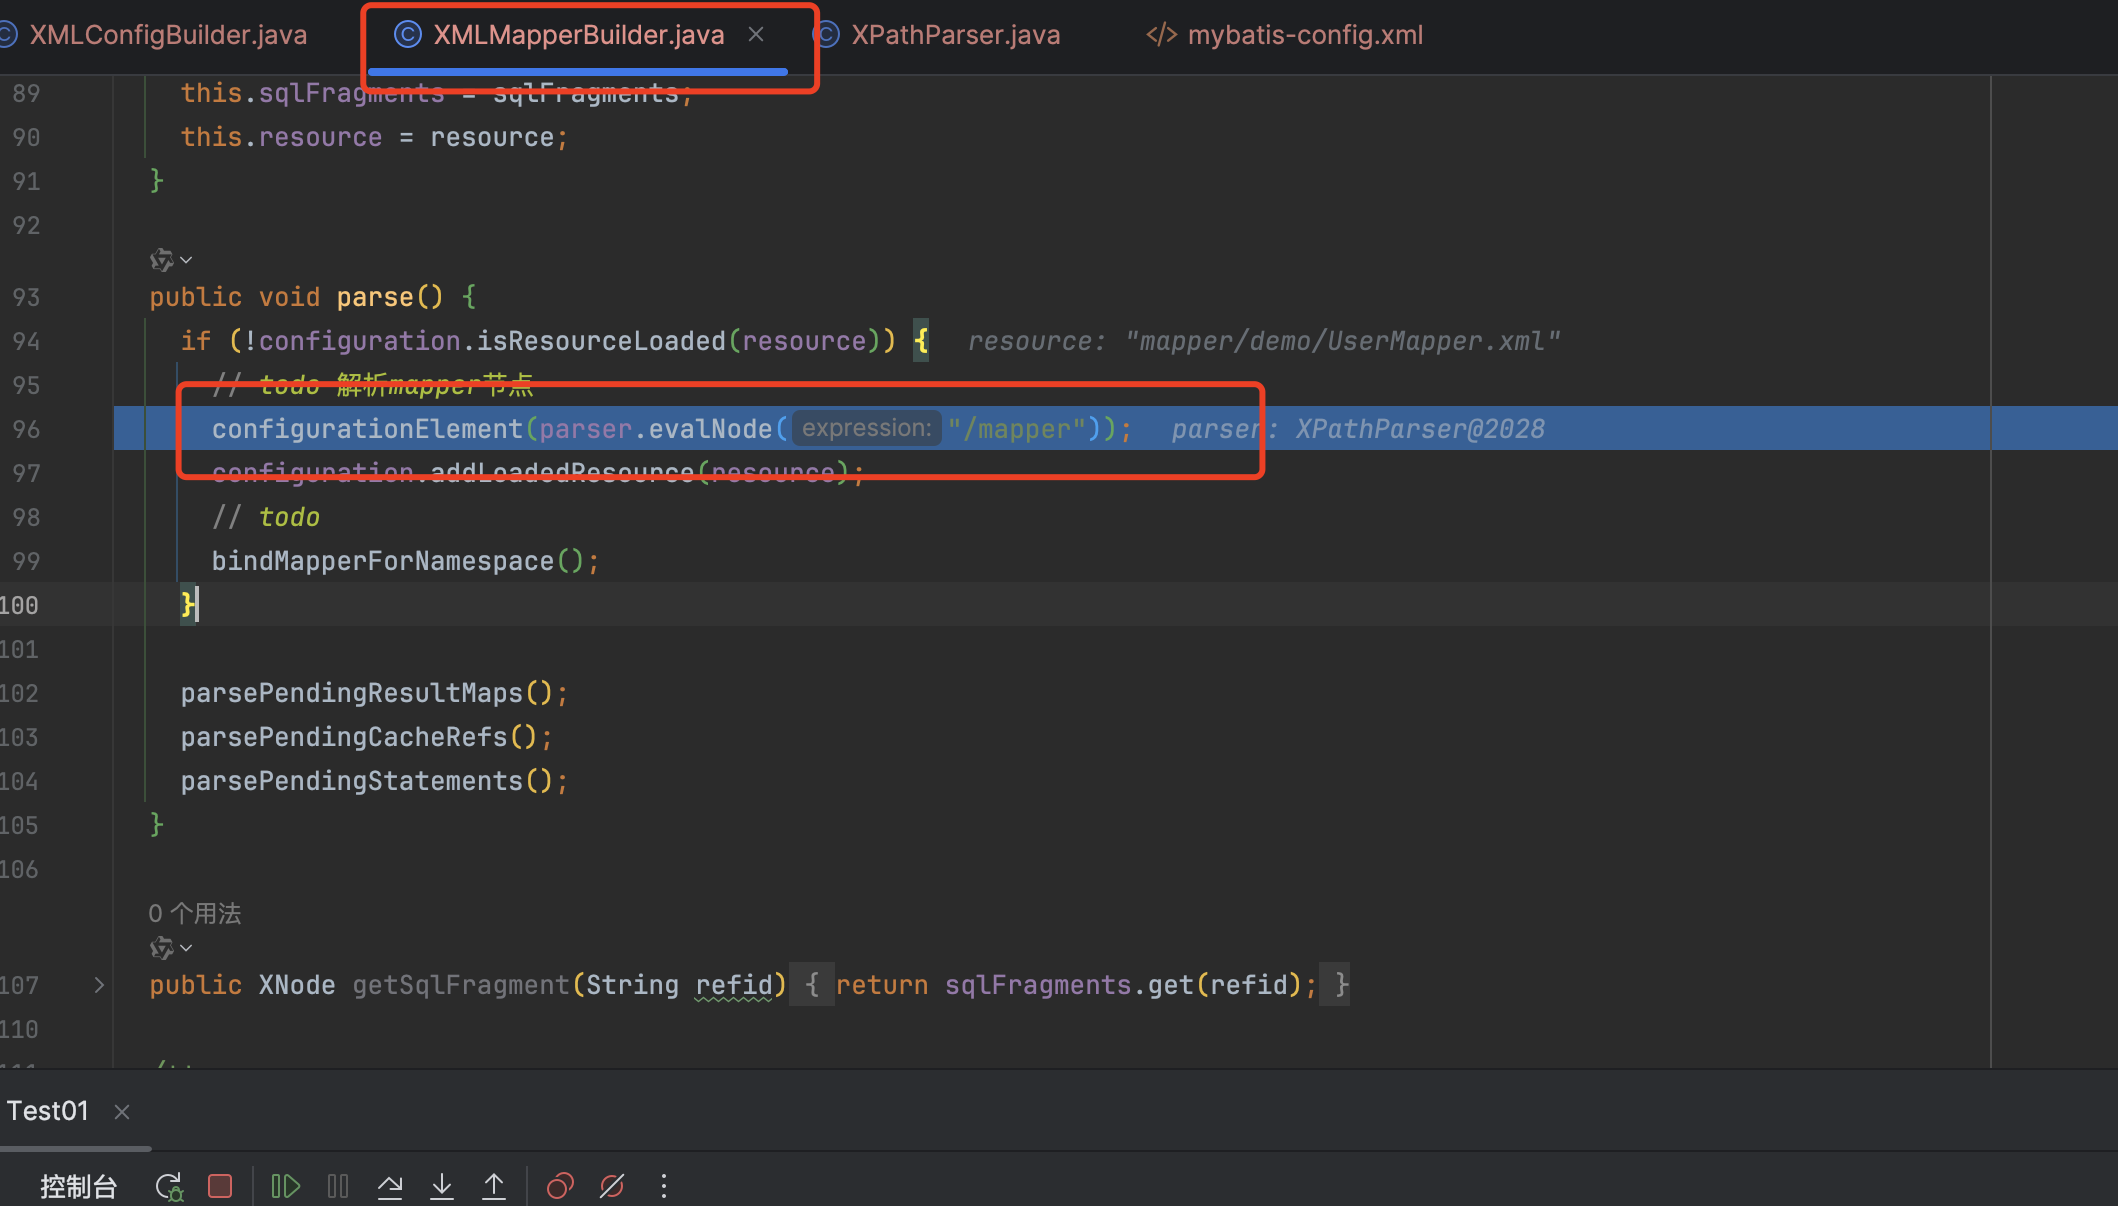2118x1206 pixels.
Task: Click this.resource assignment on line 90
Action: point(374,137)
